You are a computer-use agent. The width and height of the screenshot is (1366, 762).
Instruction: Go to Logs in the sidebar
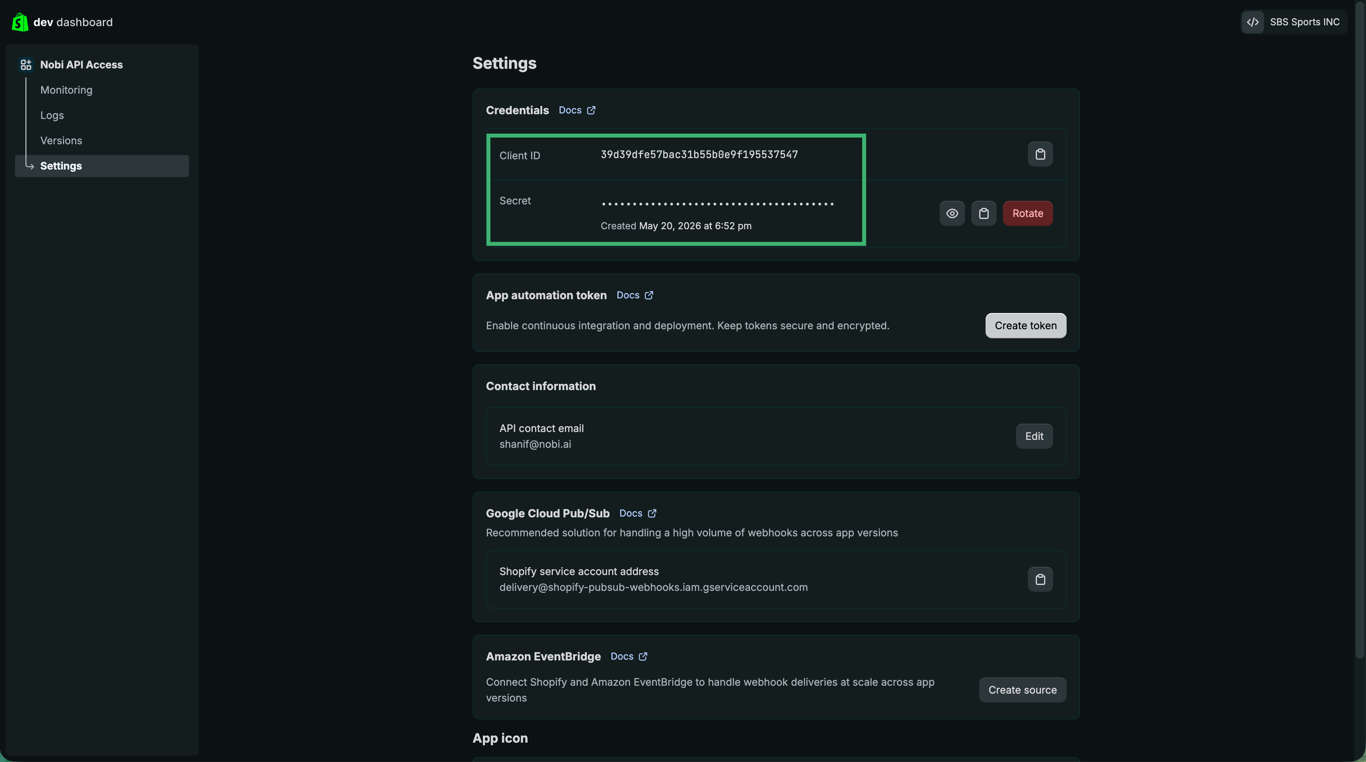point(52,115)
